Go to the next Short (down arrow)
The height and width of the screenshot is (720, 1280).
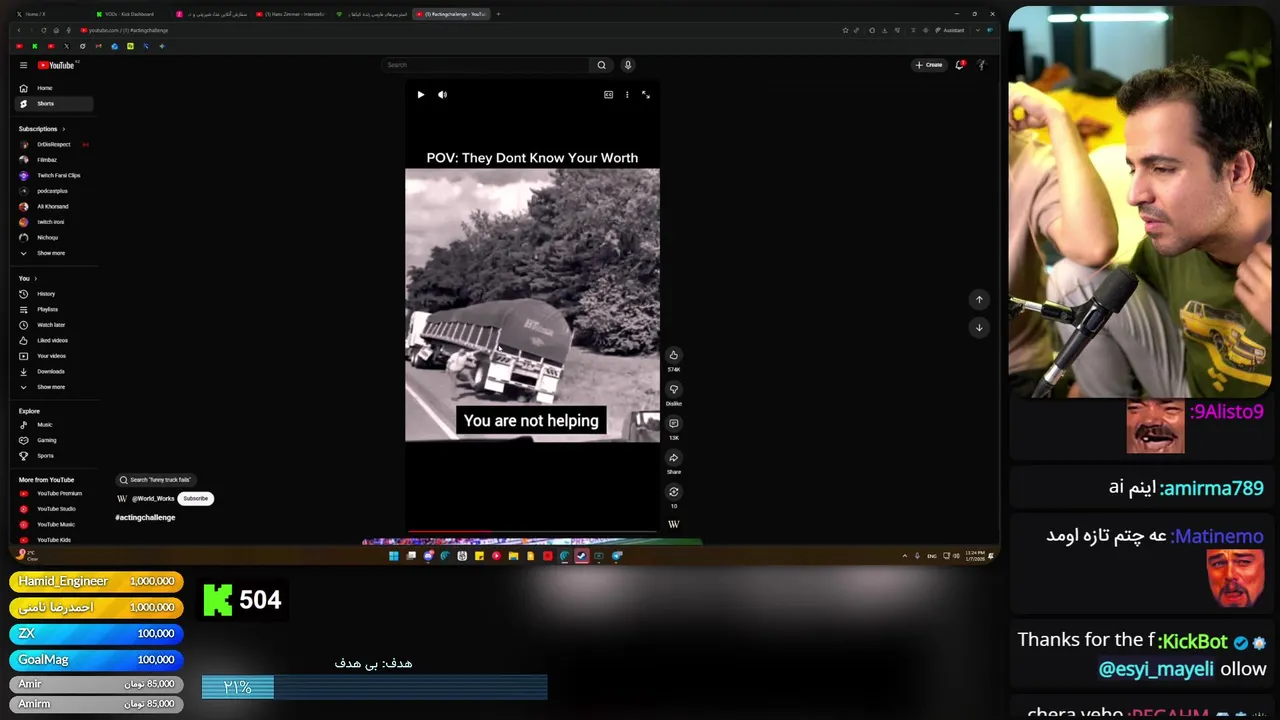pos(979,327)
